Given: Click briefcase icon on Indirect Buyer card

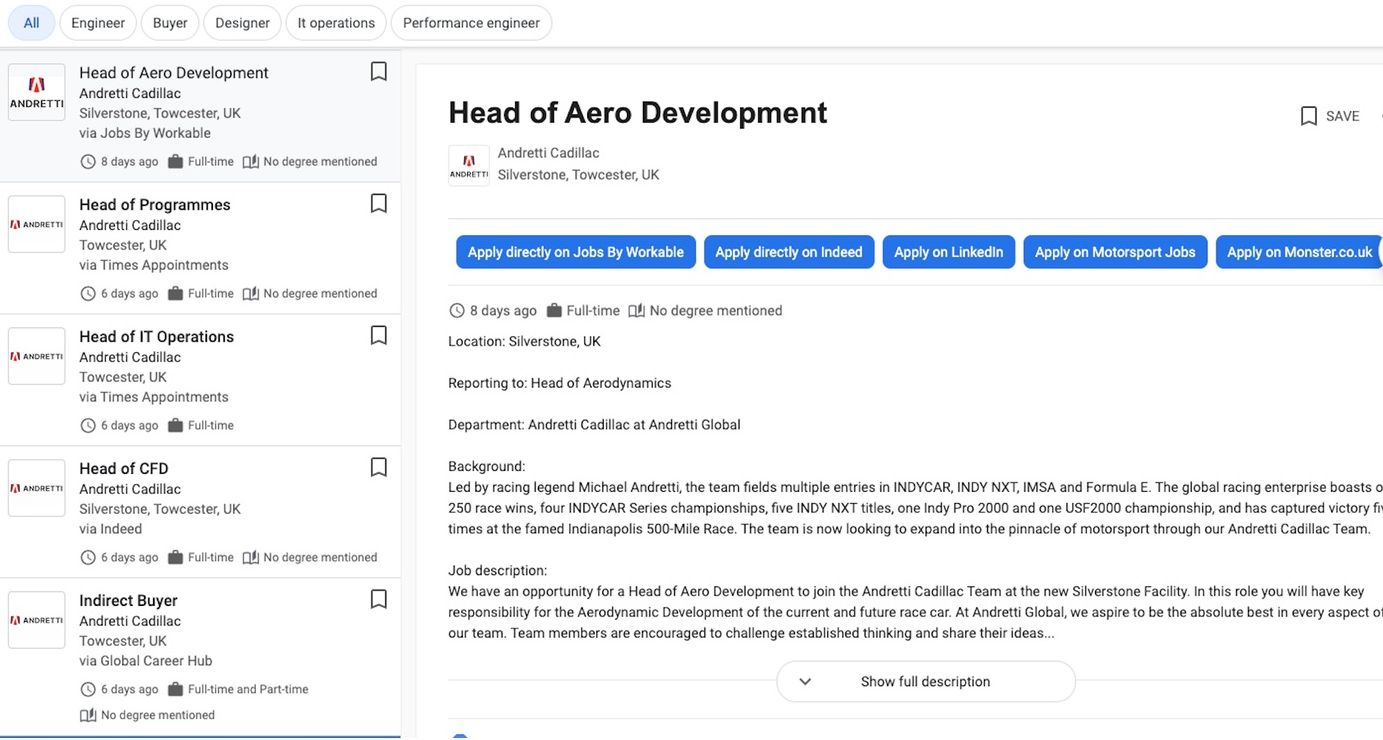Looking at the screenshot, I should [x=176, y=690].
